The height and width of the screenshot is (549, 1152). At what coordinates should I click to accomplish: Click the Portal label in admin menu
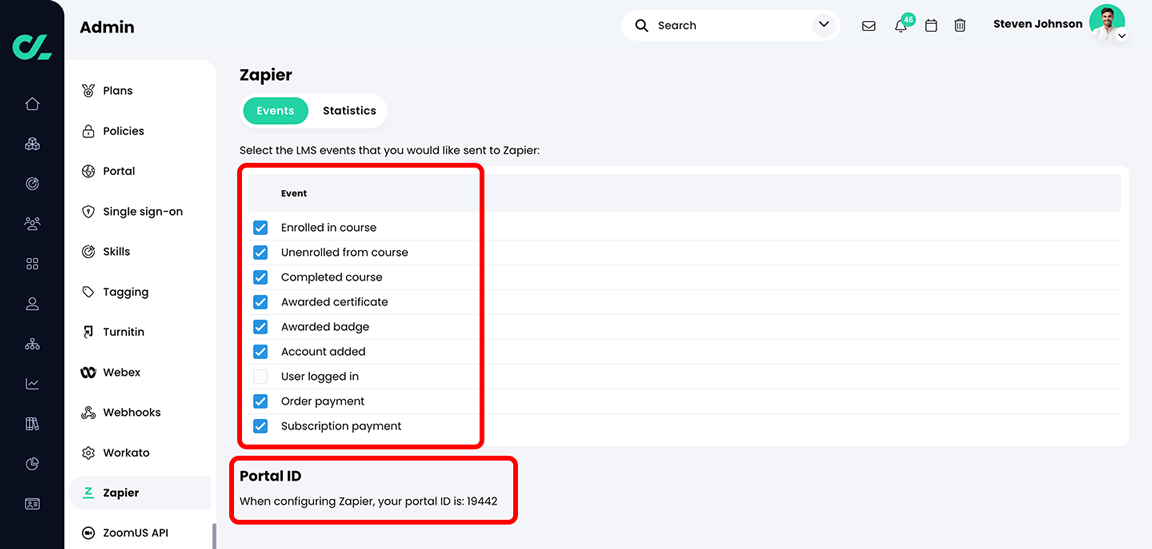click(119, 171)
